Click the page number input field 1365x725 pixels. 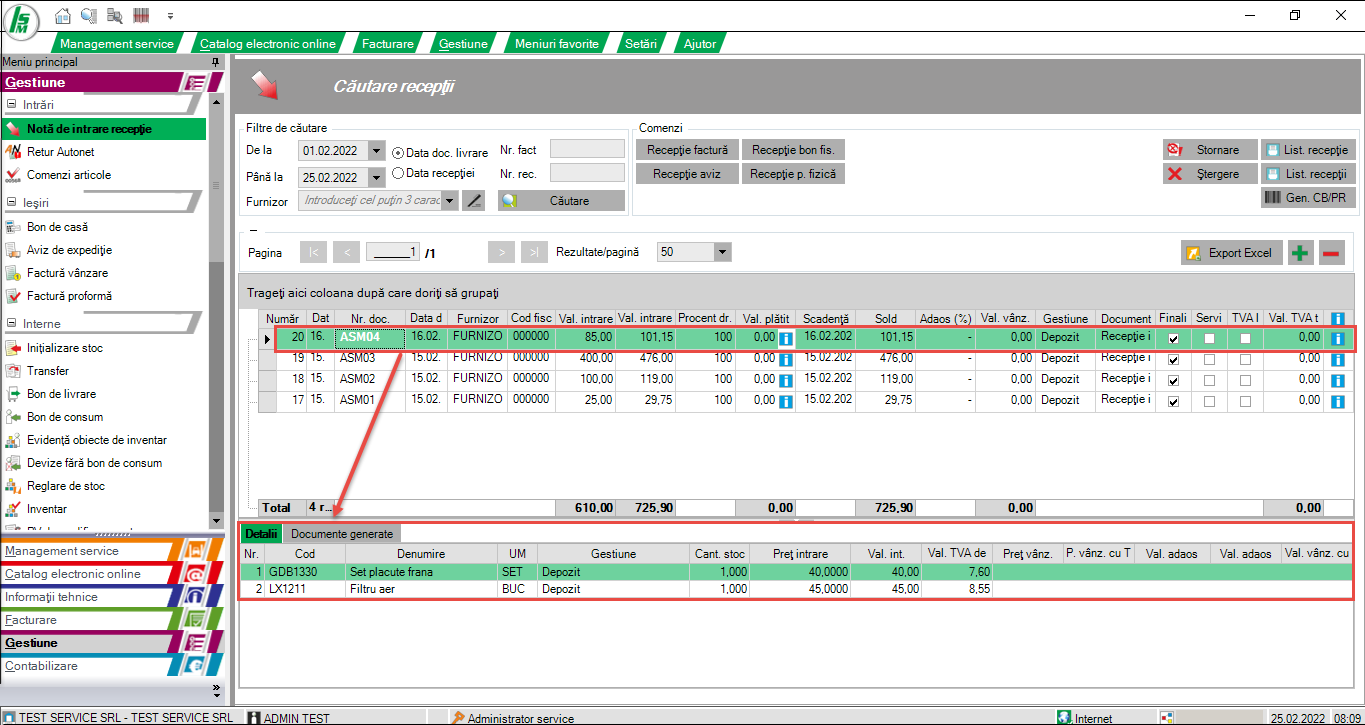point(393,253)
